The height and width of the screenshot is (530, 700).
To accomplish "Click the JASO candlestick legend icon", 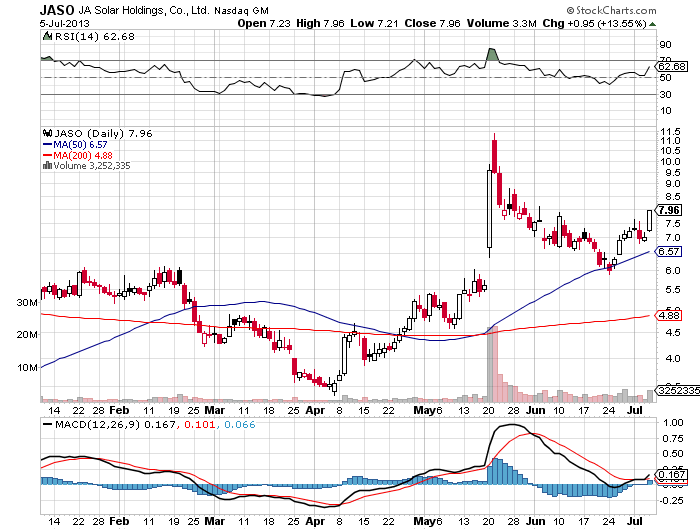I will [x=47, y=133].
